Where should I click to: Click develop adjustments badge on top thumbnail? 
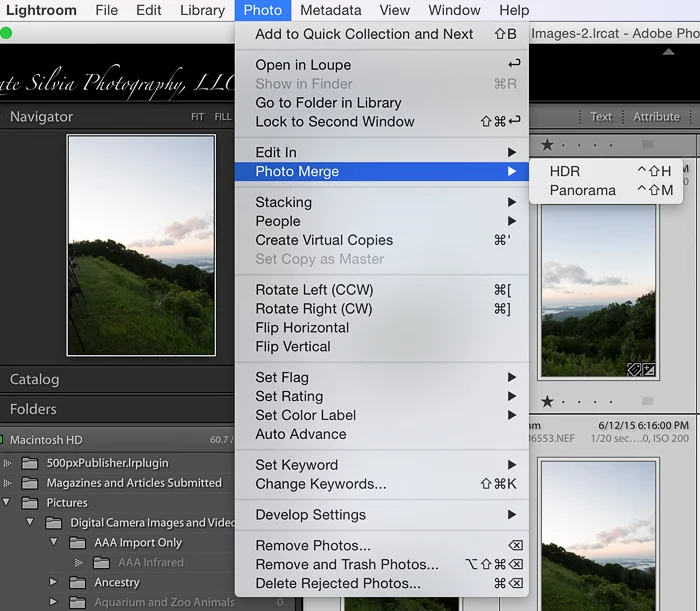649,370
